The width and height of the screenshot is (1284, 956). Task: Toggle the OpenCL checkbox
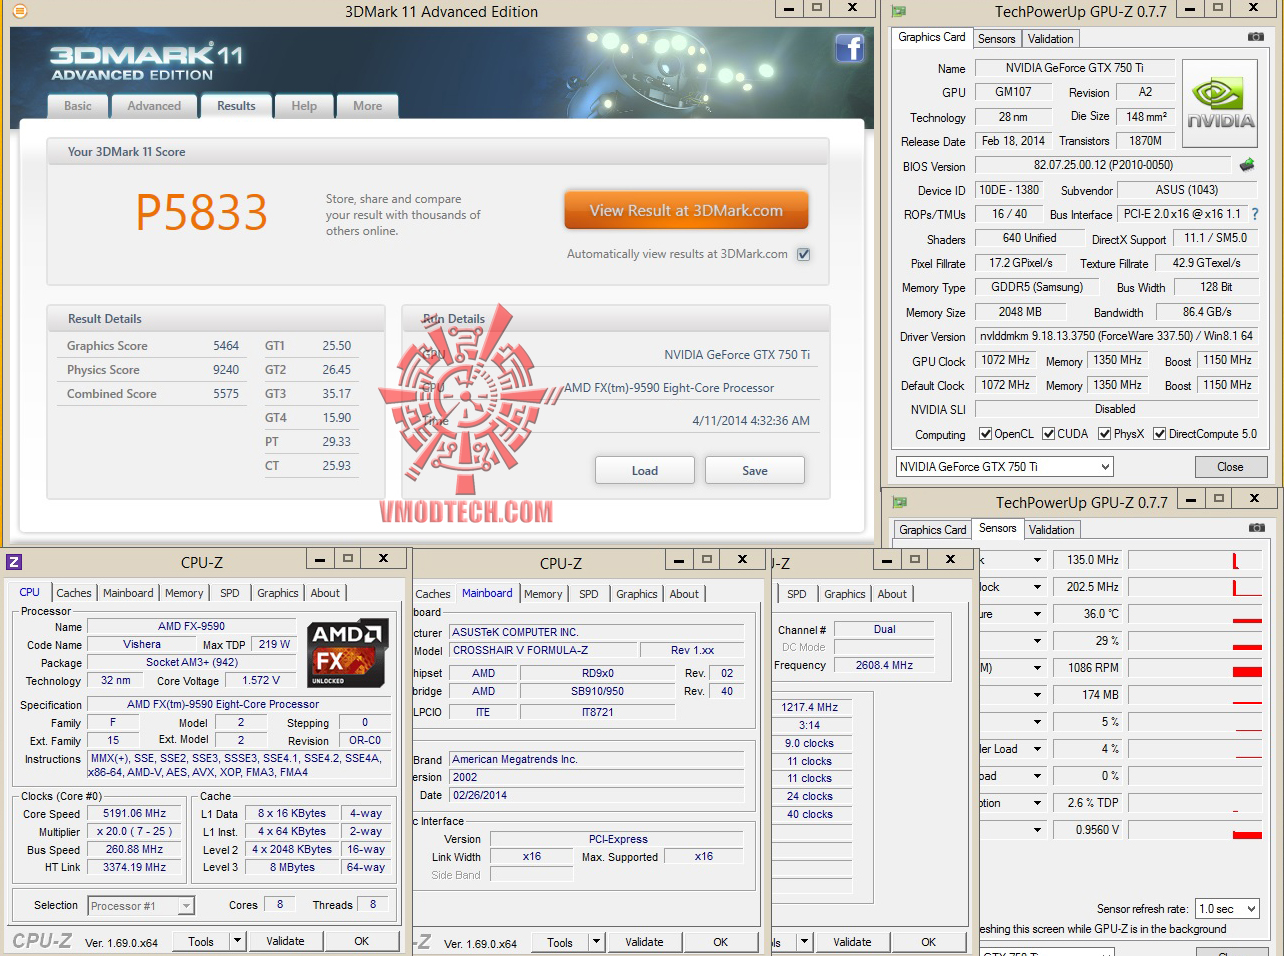click(x=985, y=434)
